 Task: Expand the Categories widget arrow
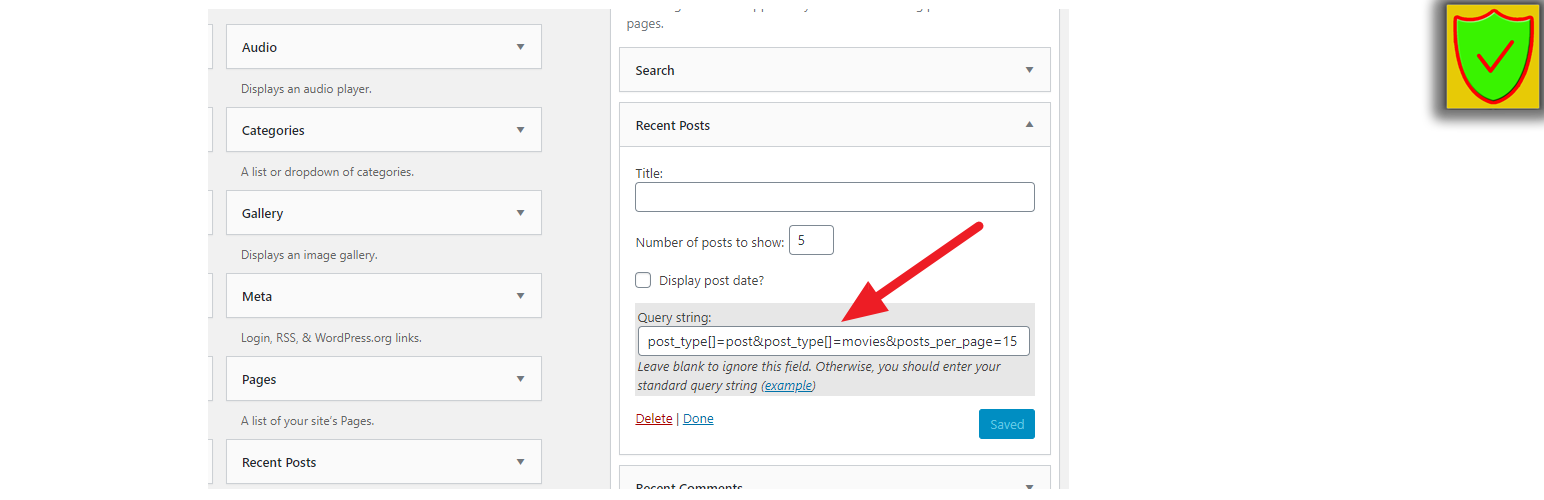[x=520, y=130]
